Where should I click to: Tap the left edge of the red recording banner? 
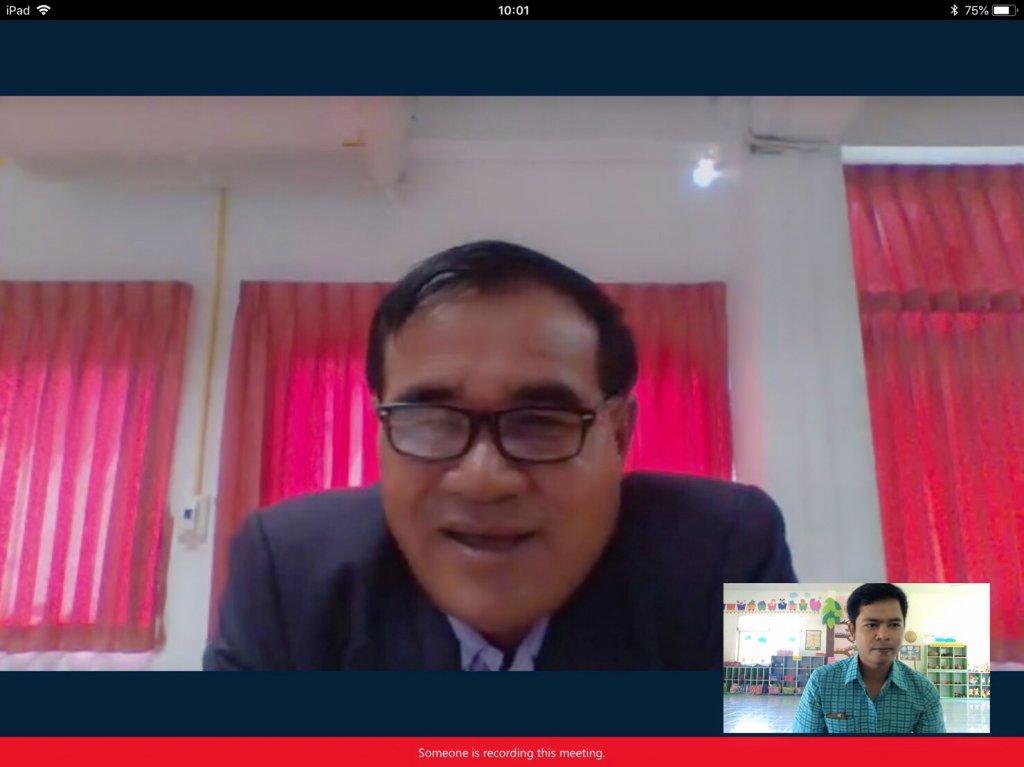click(x=20, y=753)
